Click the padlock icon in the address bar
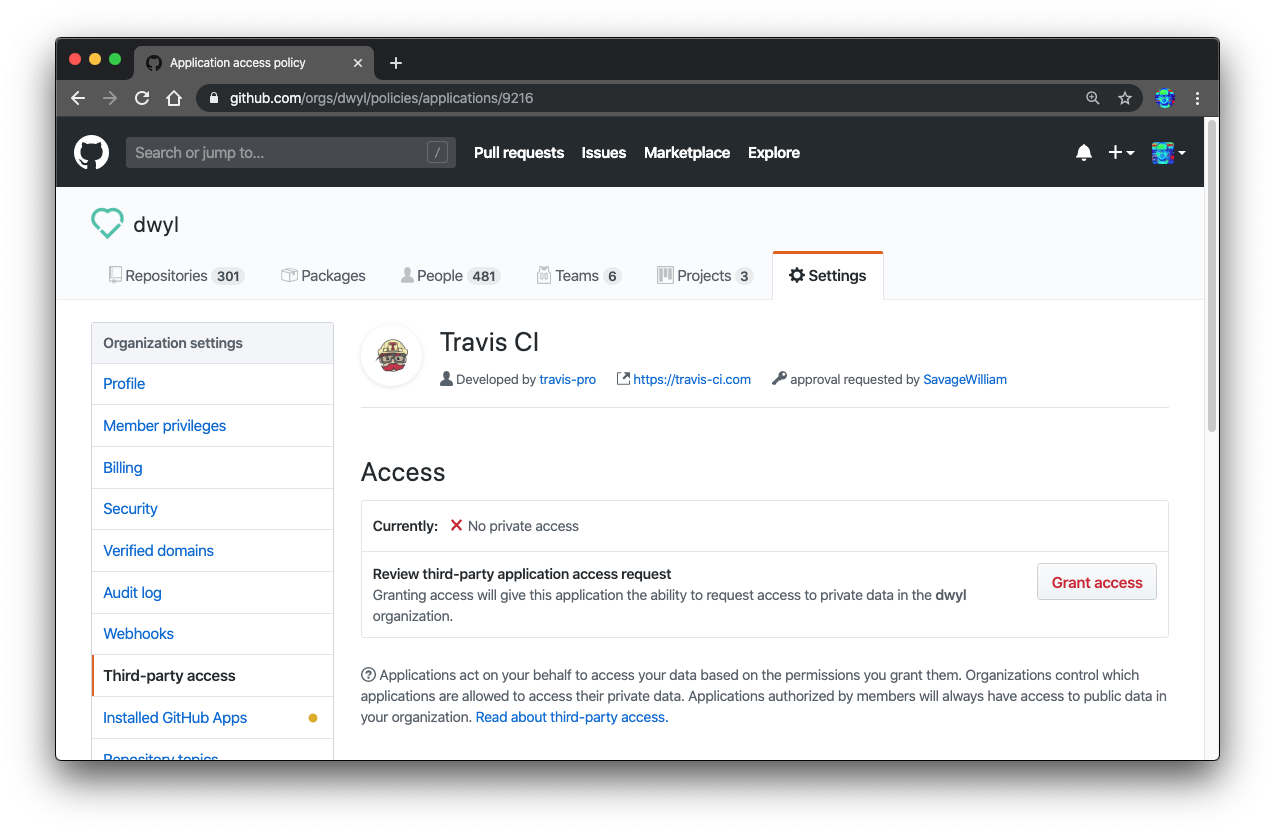This screenshot has width=1275, height=834. click(x=213, y=98)
